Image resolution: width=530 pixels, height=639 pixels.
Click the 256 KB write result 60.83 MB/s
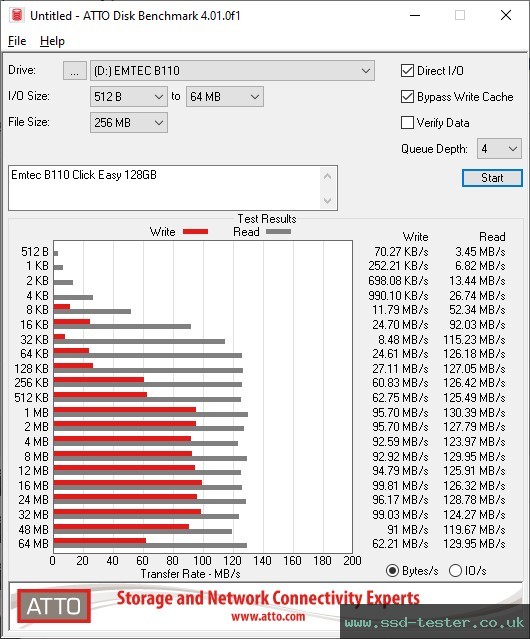click(400, 383)
